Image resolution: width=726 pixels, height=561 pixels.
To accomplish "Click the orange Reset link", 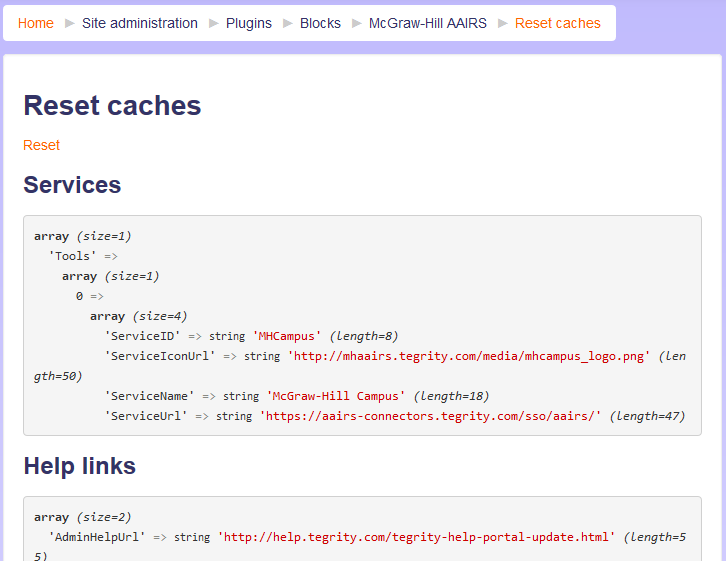I will coord(42,145).
